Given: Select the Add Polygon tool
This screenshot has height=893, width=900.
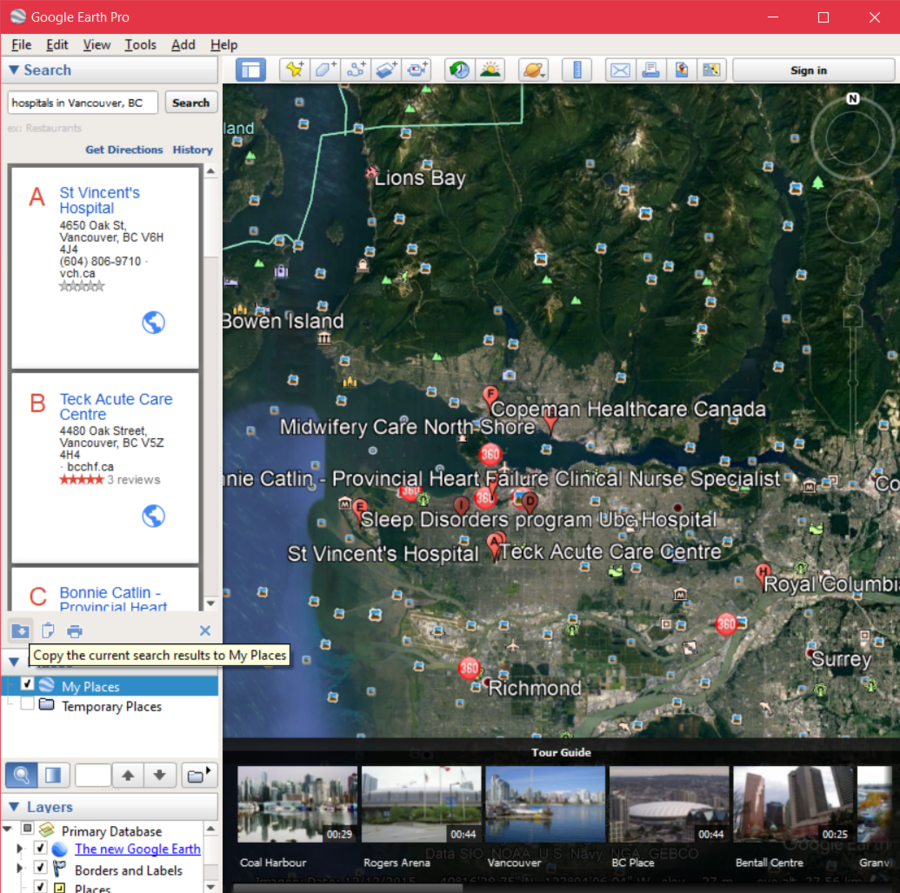Looking at the screenshot, I should tap(325, 69).
